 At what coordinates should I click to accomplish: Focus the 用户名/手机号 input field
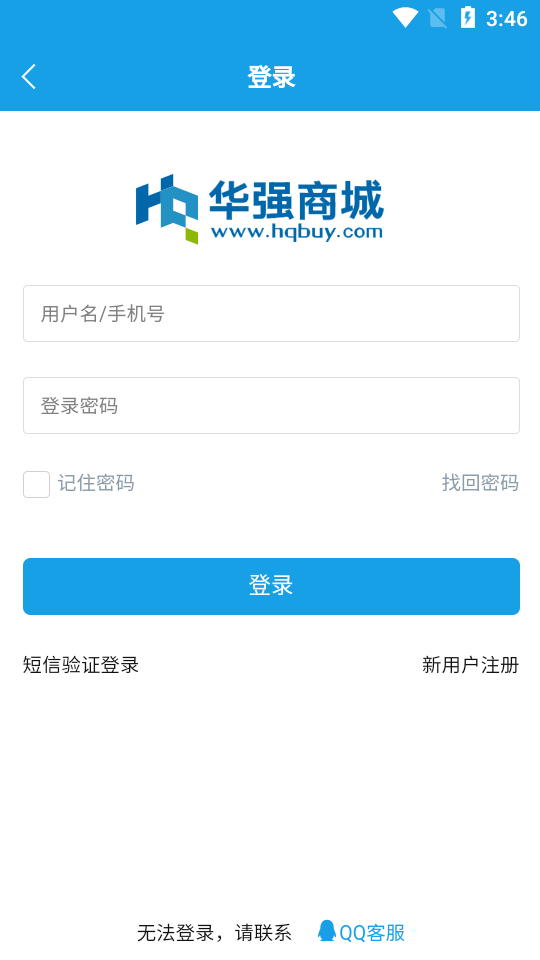(x=271, y=313)
